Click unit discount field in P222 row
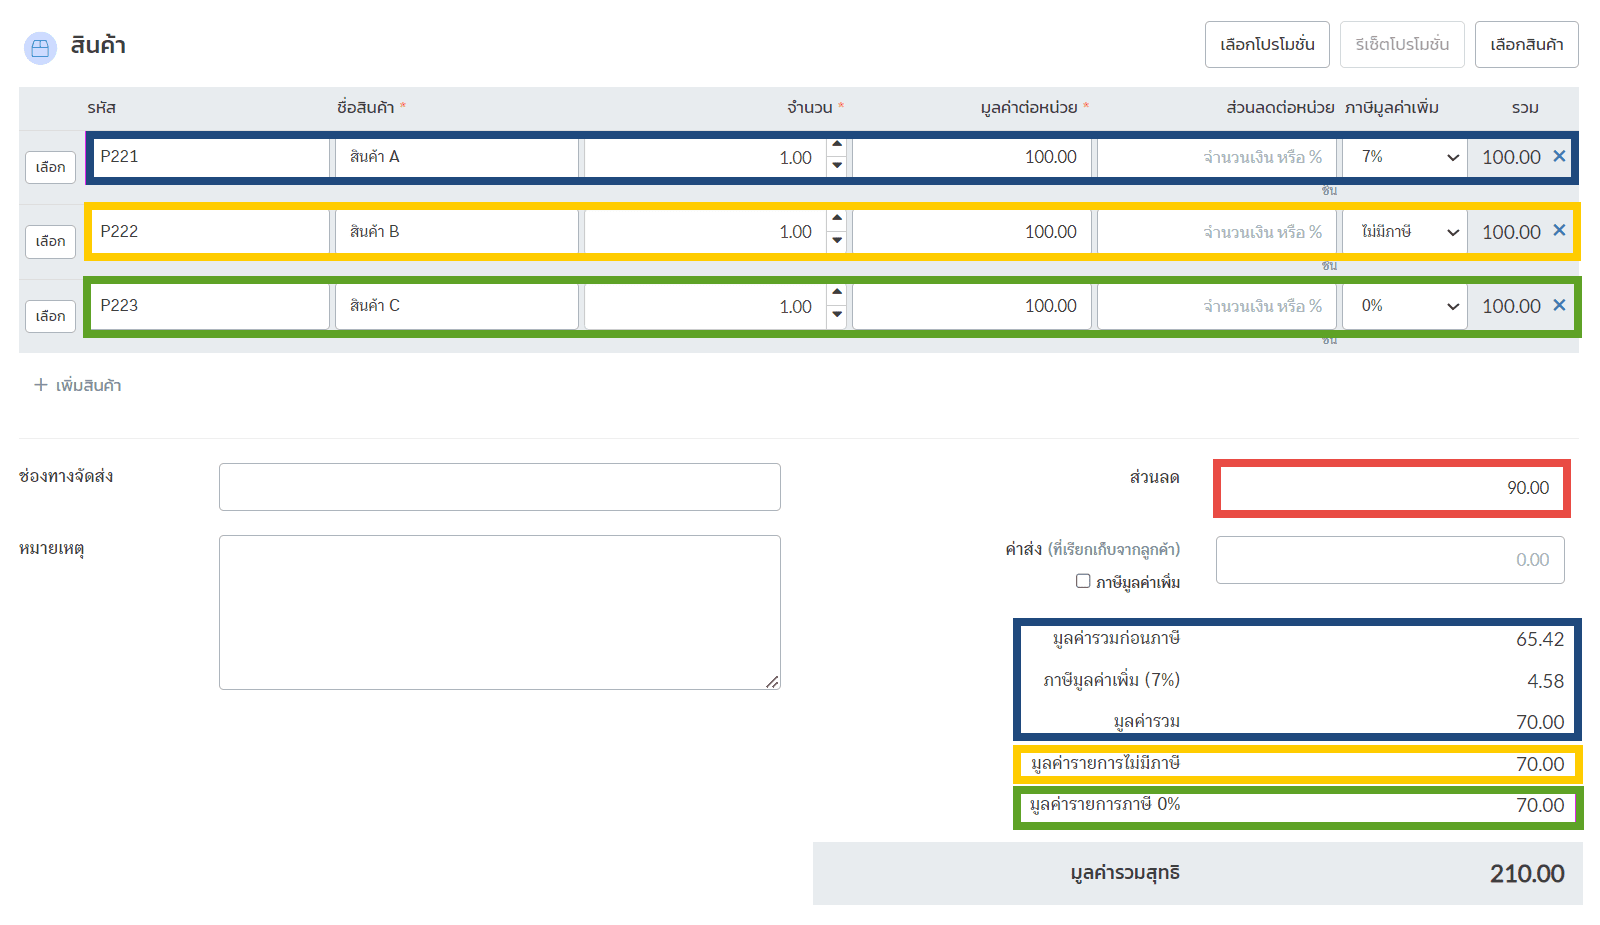1600x925 pixels. 1216,231
